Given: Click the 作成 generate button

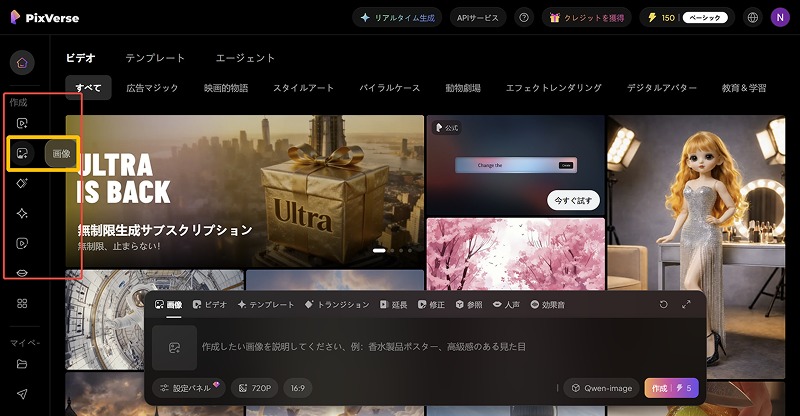Looking at the screenshot, I should 671,388.
